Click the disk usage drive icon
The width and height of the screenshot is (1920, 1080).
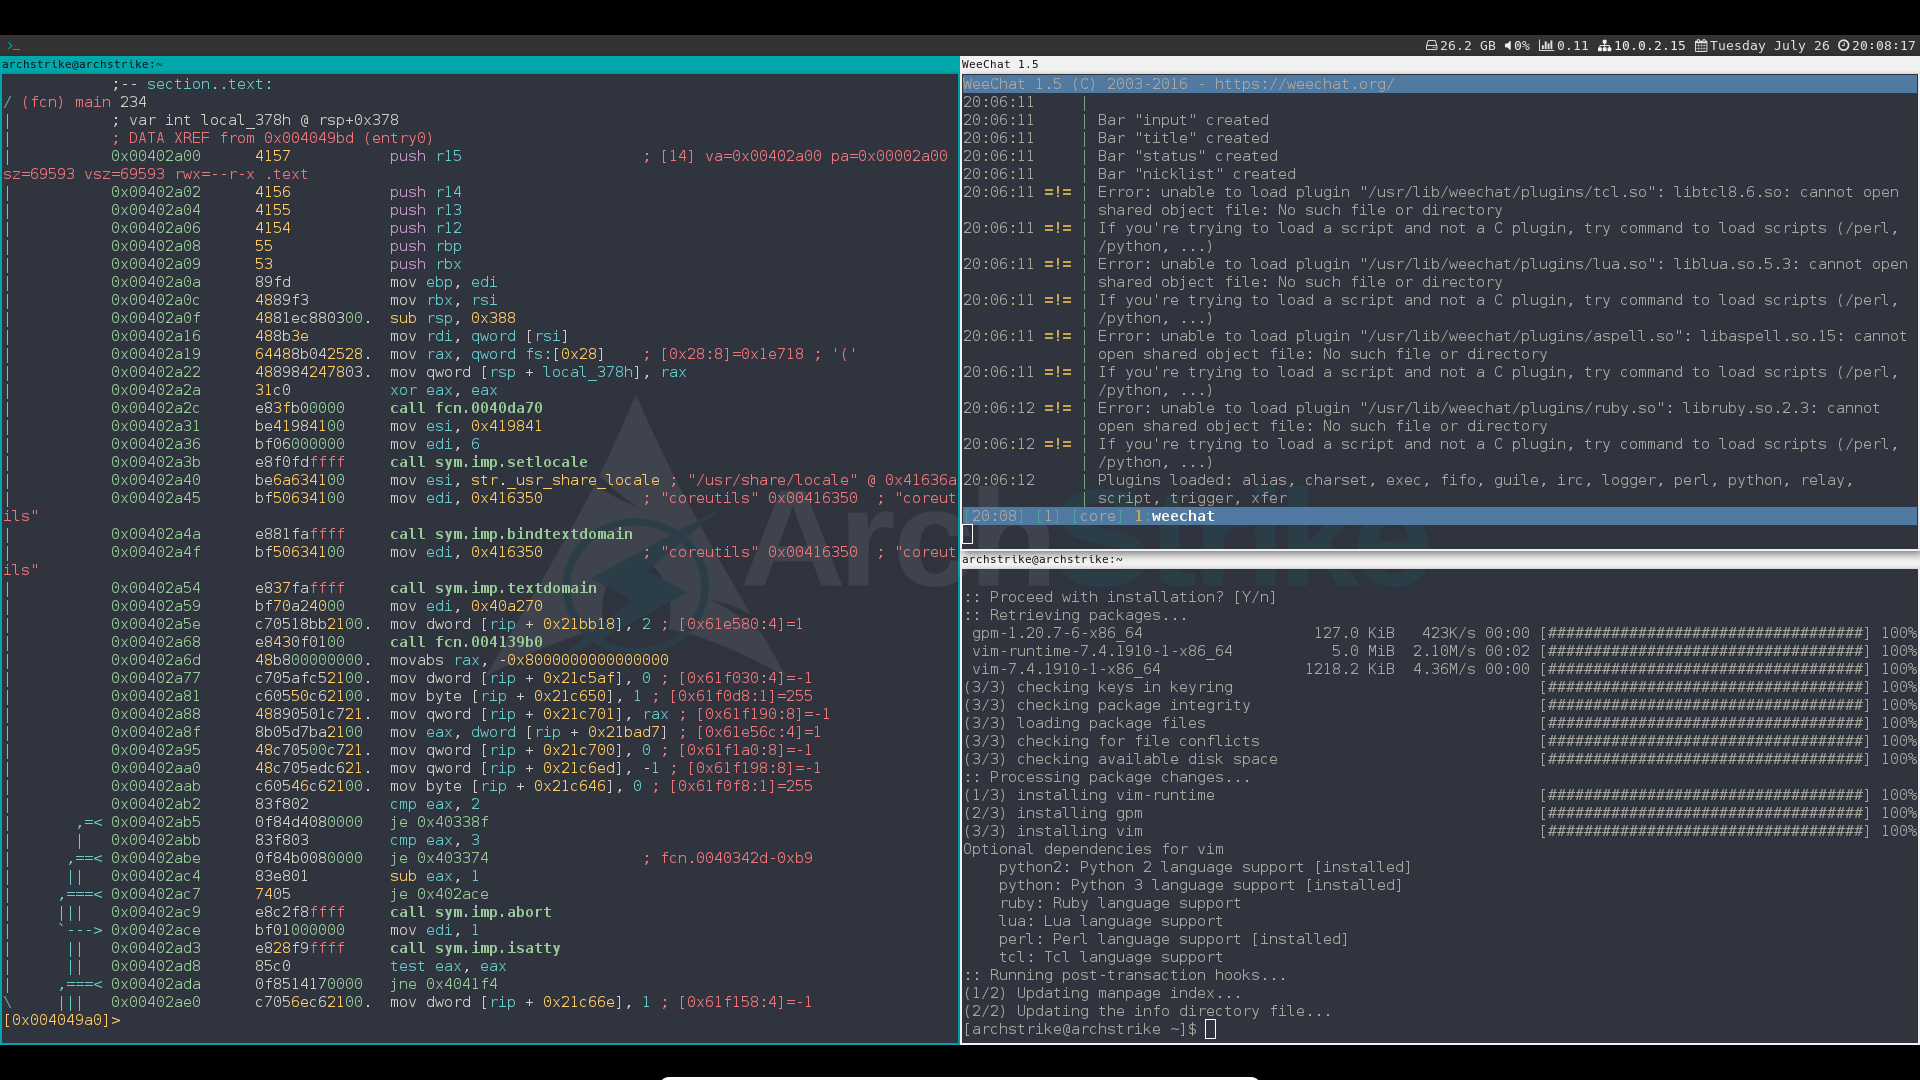coord(1431,46)
